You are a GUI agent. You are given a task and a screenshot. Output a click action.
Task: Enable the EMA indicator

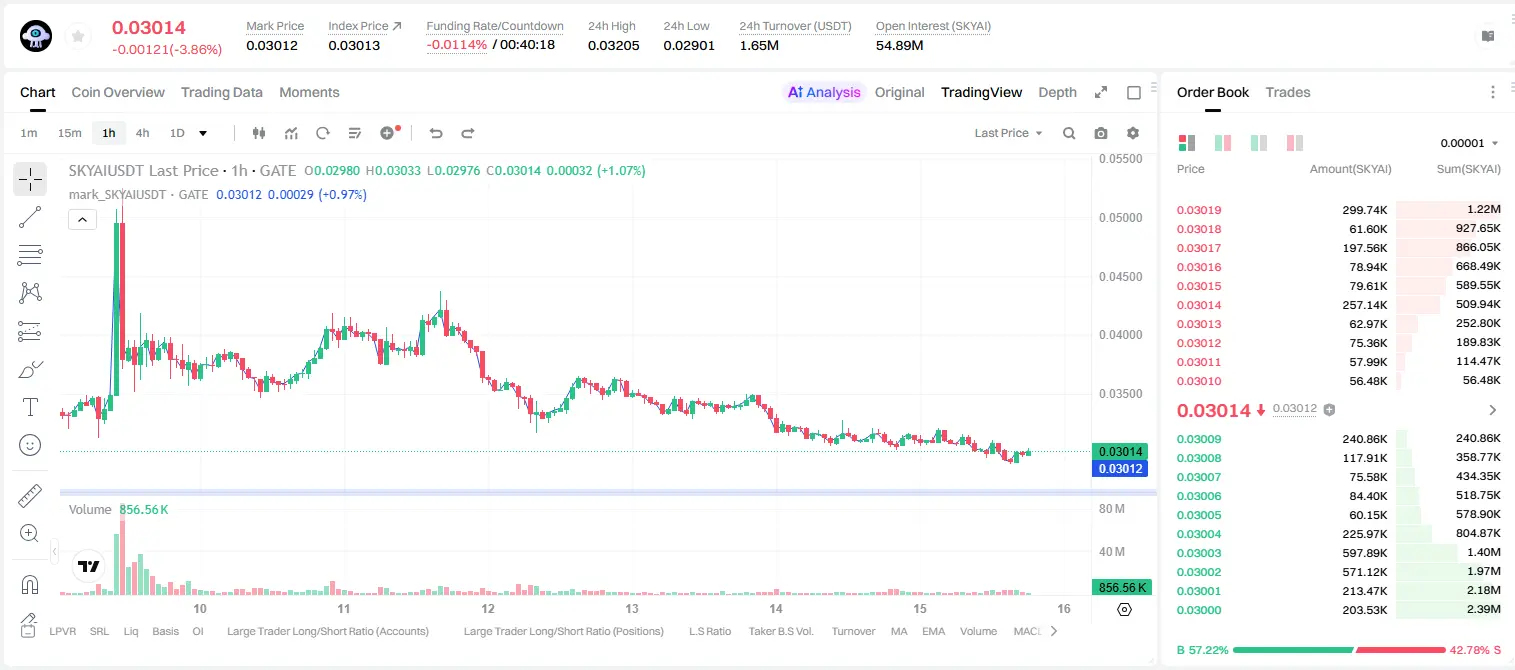coord(933,631)
